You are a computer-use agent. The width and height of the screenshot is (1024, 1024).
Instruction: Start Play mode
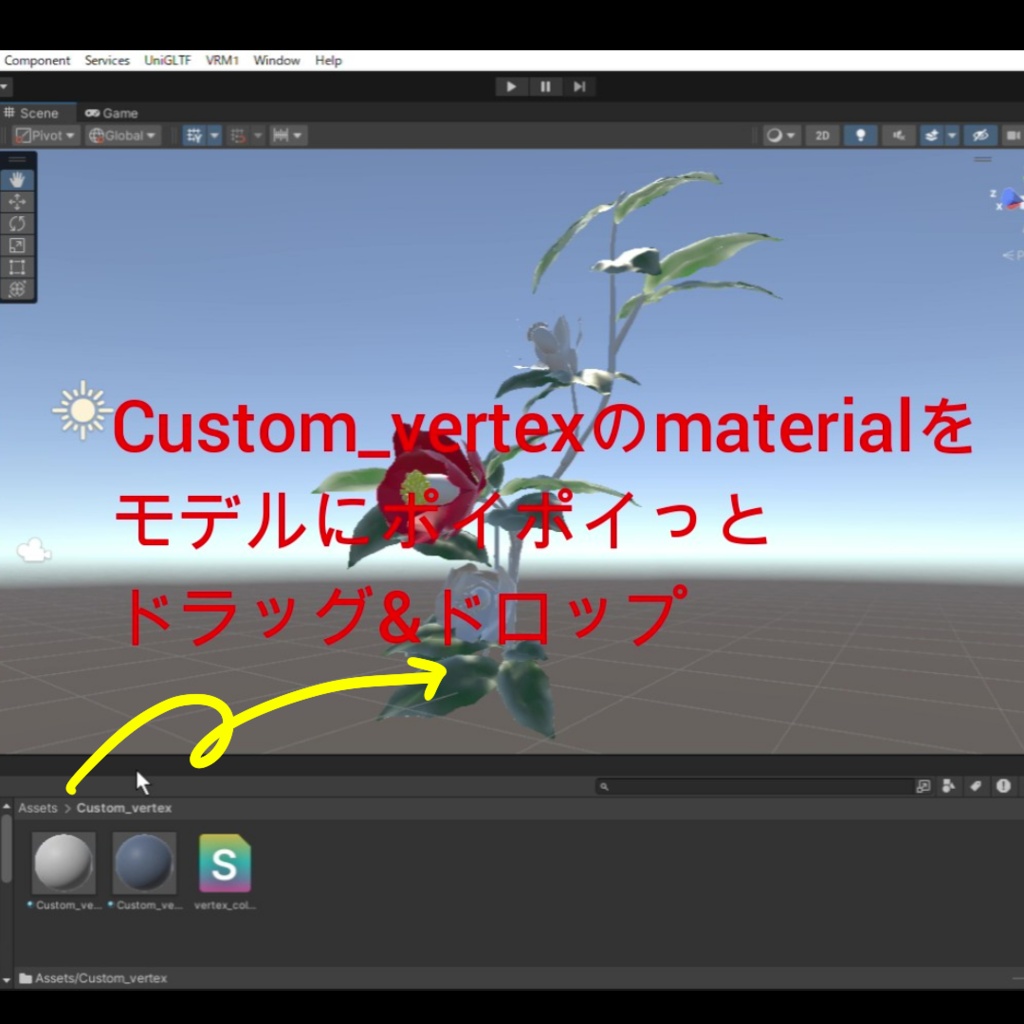pos(511,86)
